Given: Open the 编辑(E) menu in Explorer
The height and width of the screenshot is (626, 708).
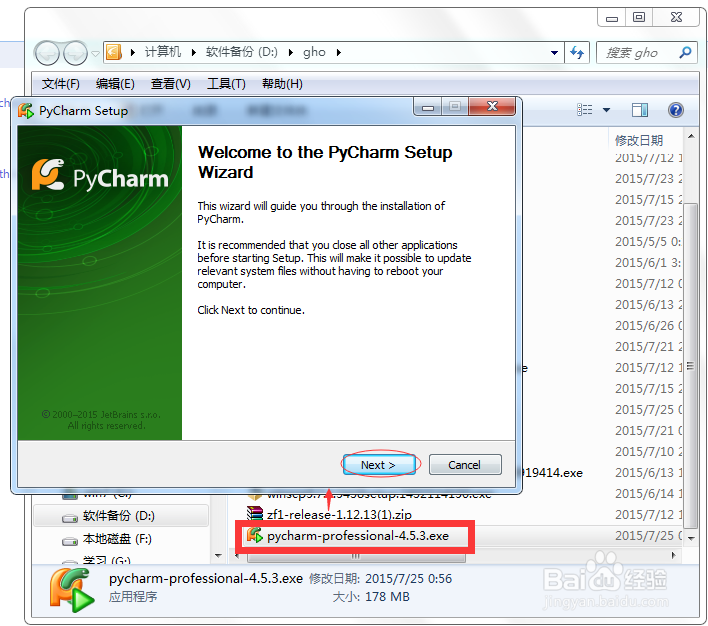Looking at the screenshot, I should pyautogui.click(x=115, y=84).
